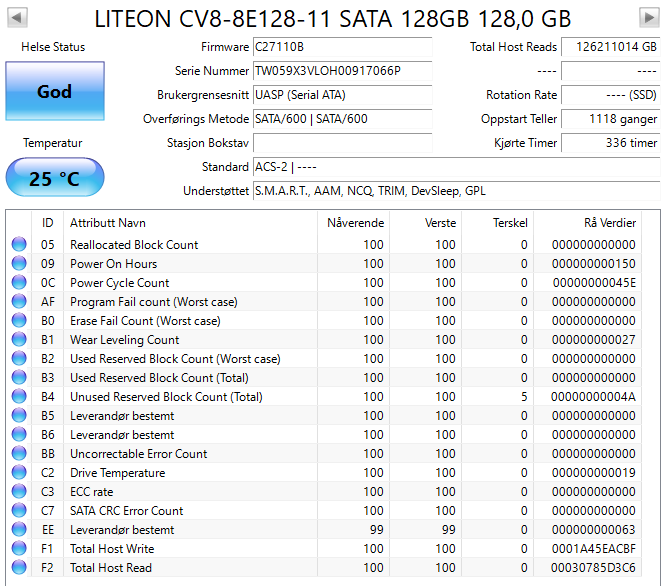Select Erase Fail Count (Worst case) text
The width and height of the screenshot is (667, 586).
pos(145,321)
